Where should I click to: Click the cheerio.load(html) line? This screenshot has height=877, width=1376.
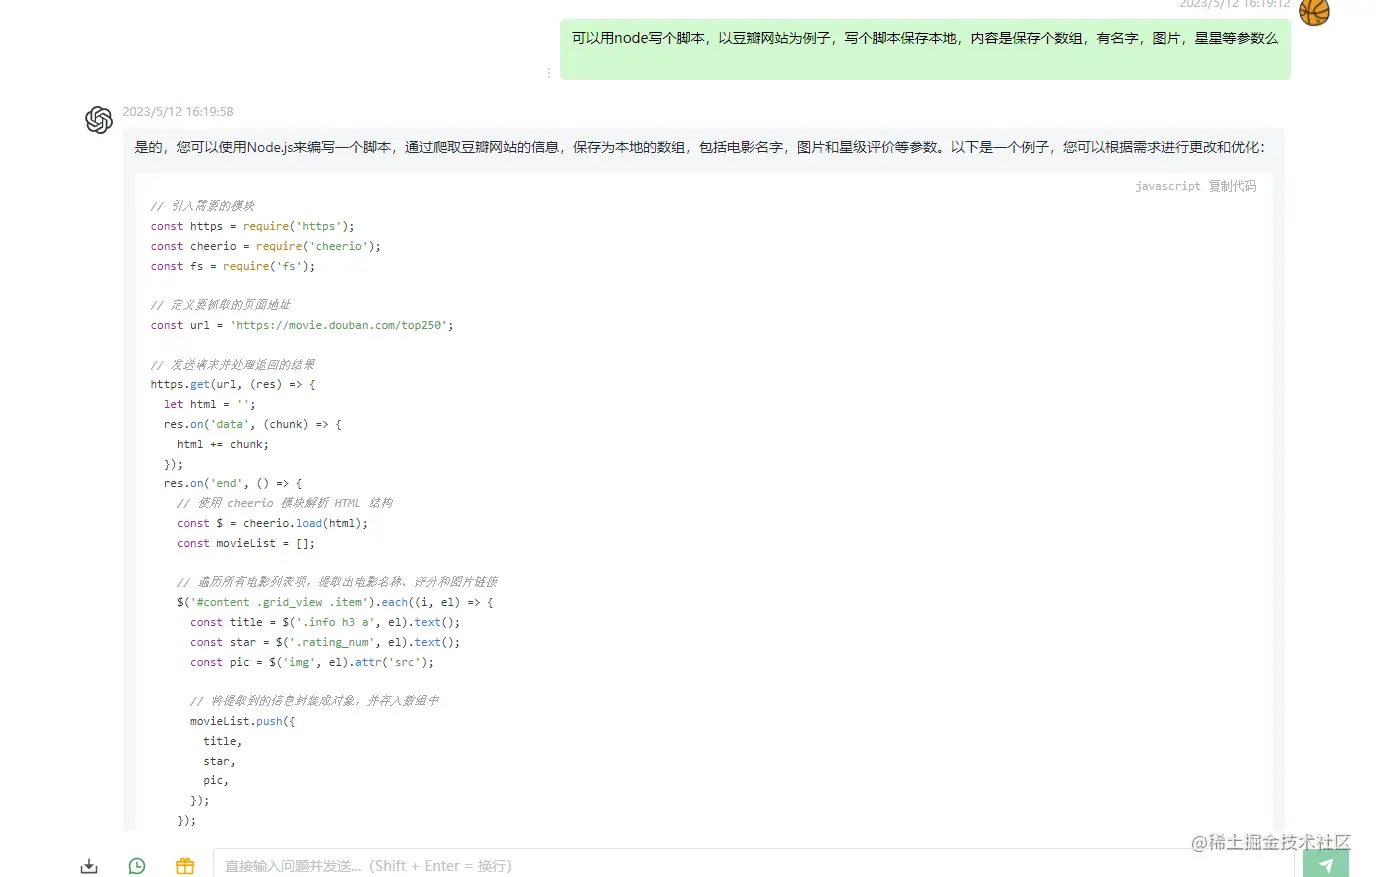[x=272, y=523]
